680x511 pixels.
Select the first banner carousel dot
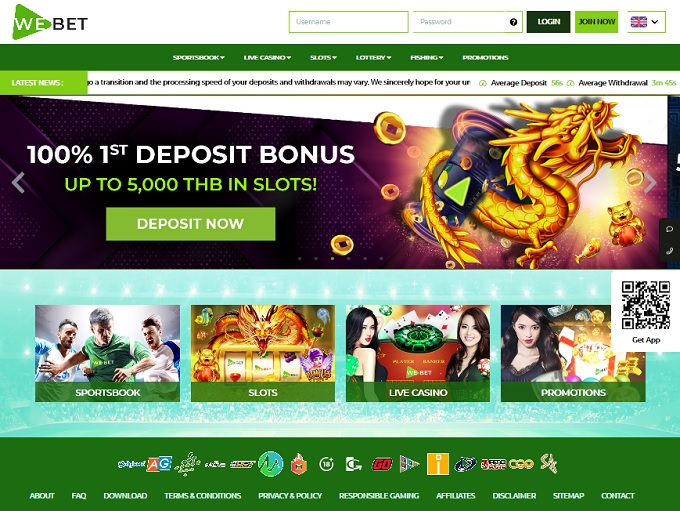pos(300,259)
